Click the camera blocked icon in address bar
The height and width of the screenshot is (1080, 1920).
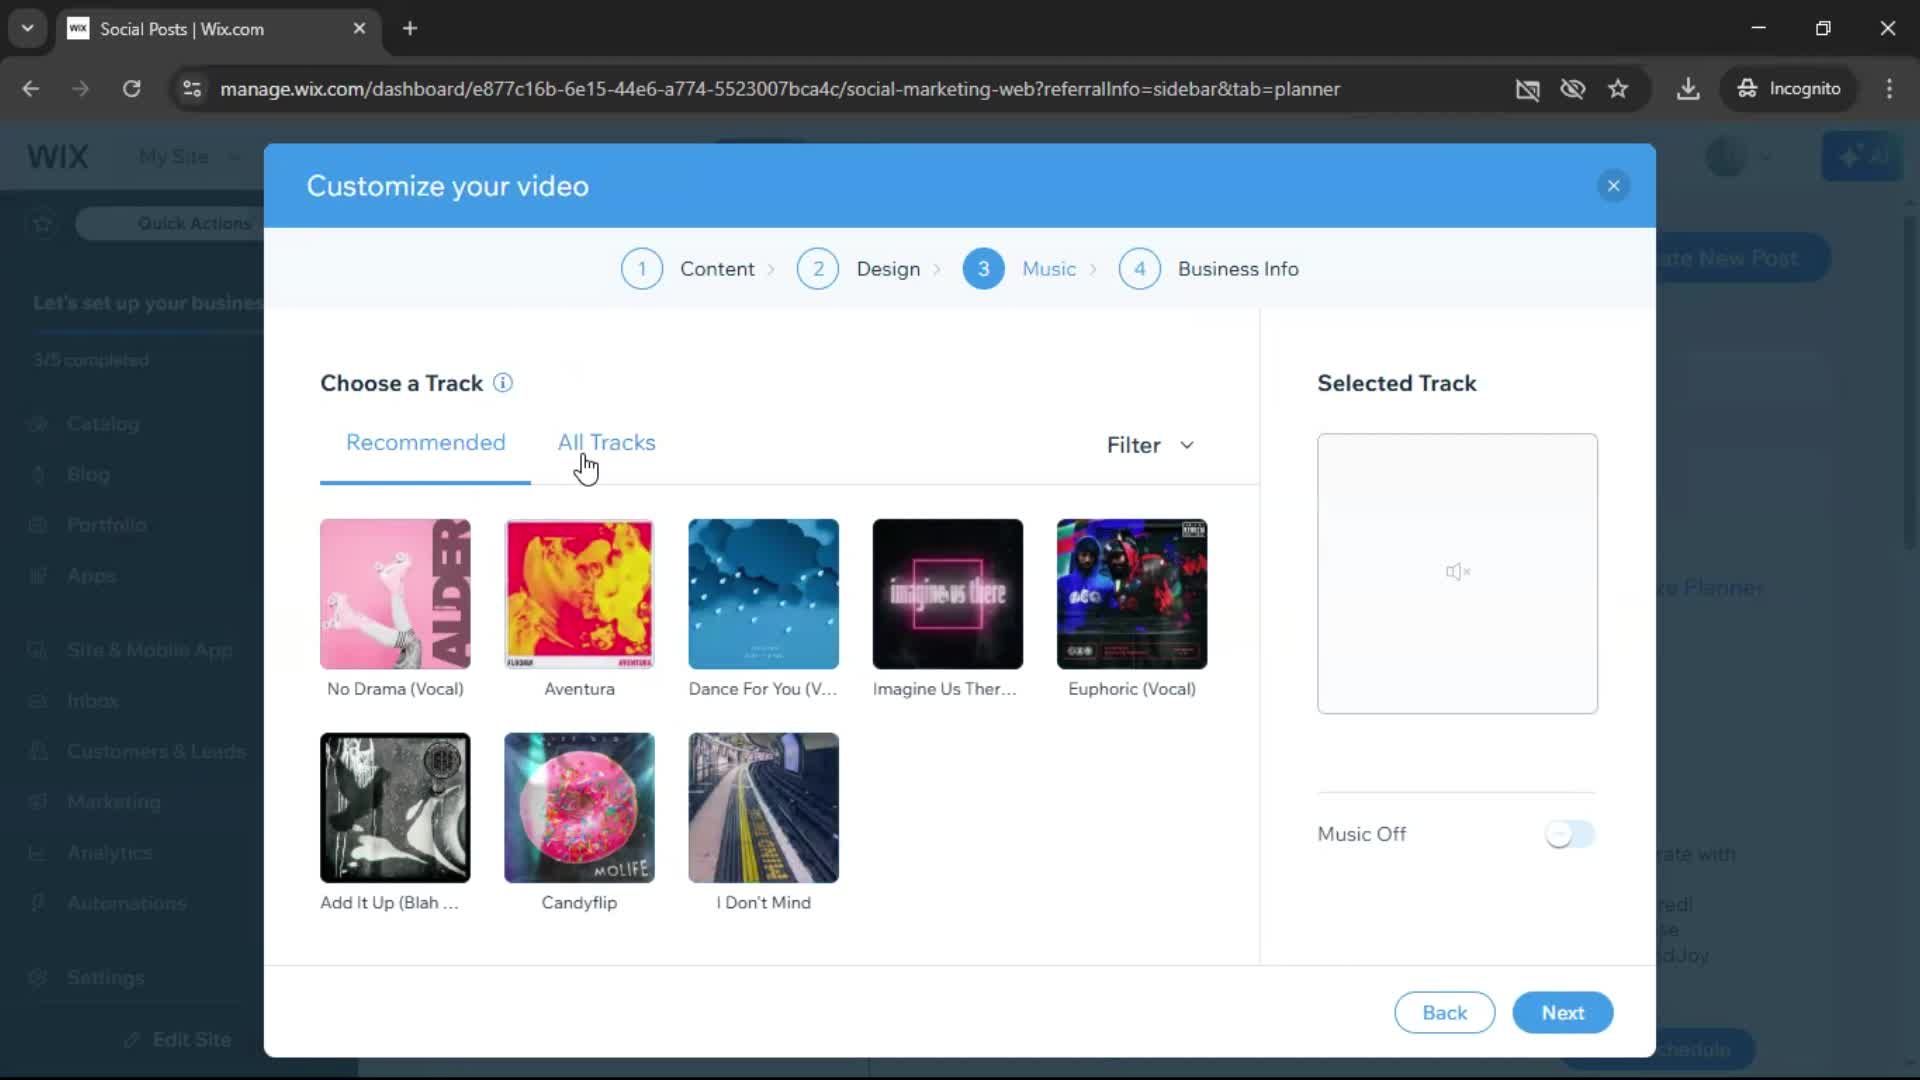point(1527,89)
